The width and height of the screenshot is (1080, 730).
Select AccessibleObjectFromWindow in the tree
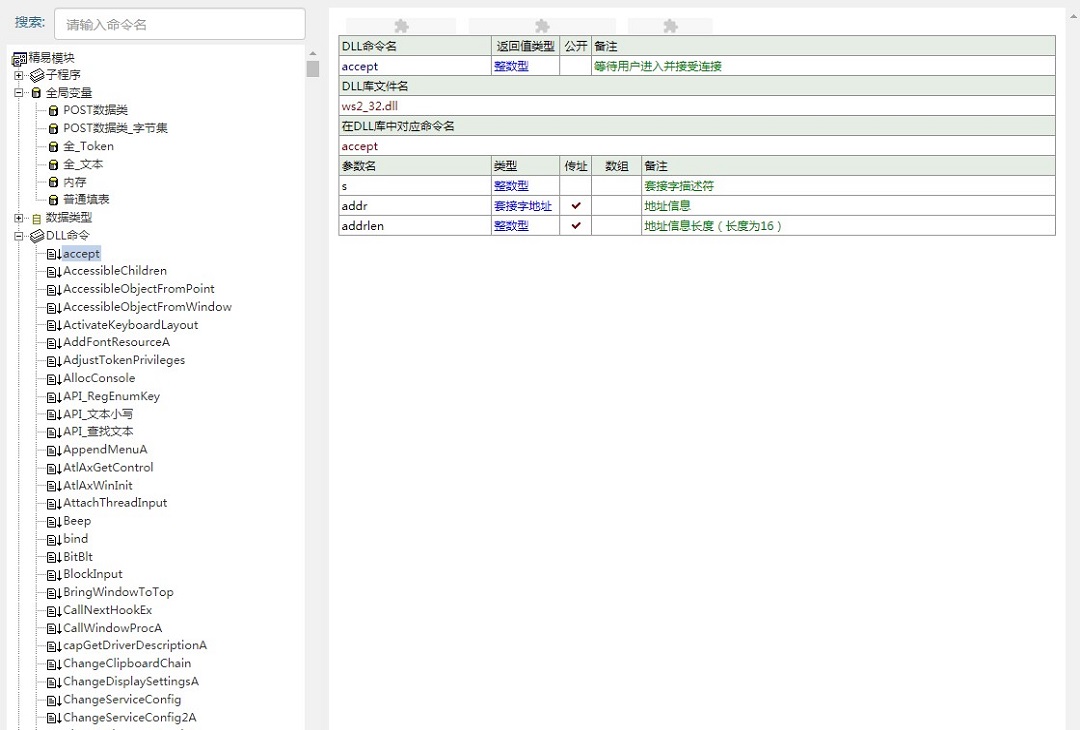[x=147, y=307]
